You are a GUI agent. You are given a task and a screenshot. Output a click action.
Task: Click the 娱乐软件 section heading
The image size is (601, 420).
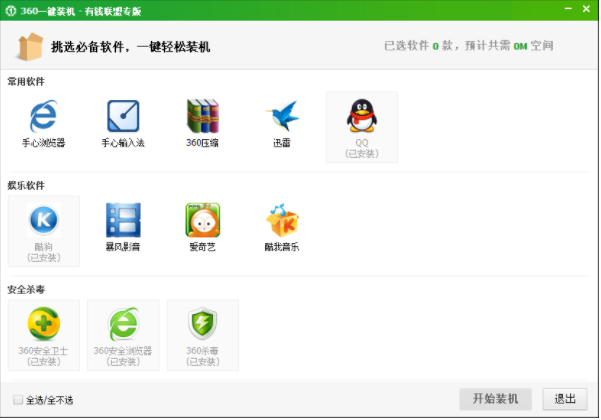pyautogui.click(x=26, y=185)
